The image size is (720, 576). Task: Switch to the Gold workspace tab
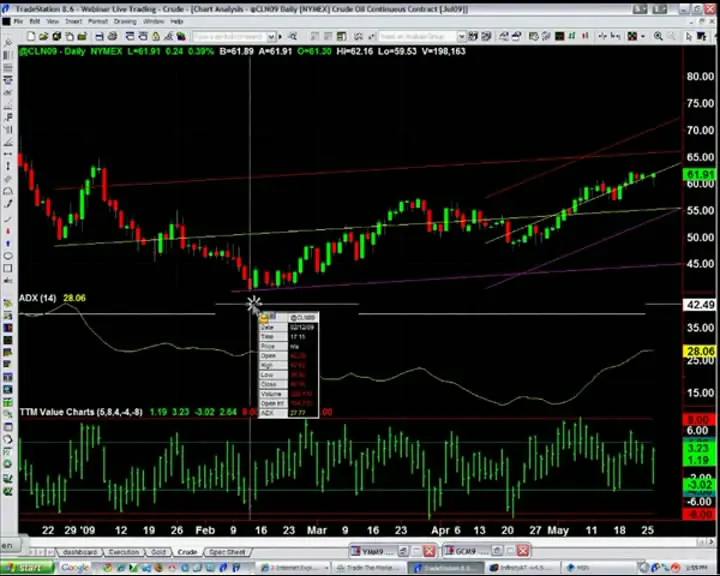coord(158,552)
